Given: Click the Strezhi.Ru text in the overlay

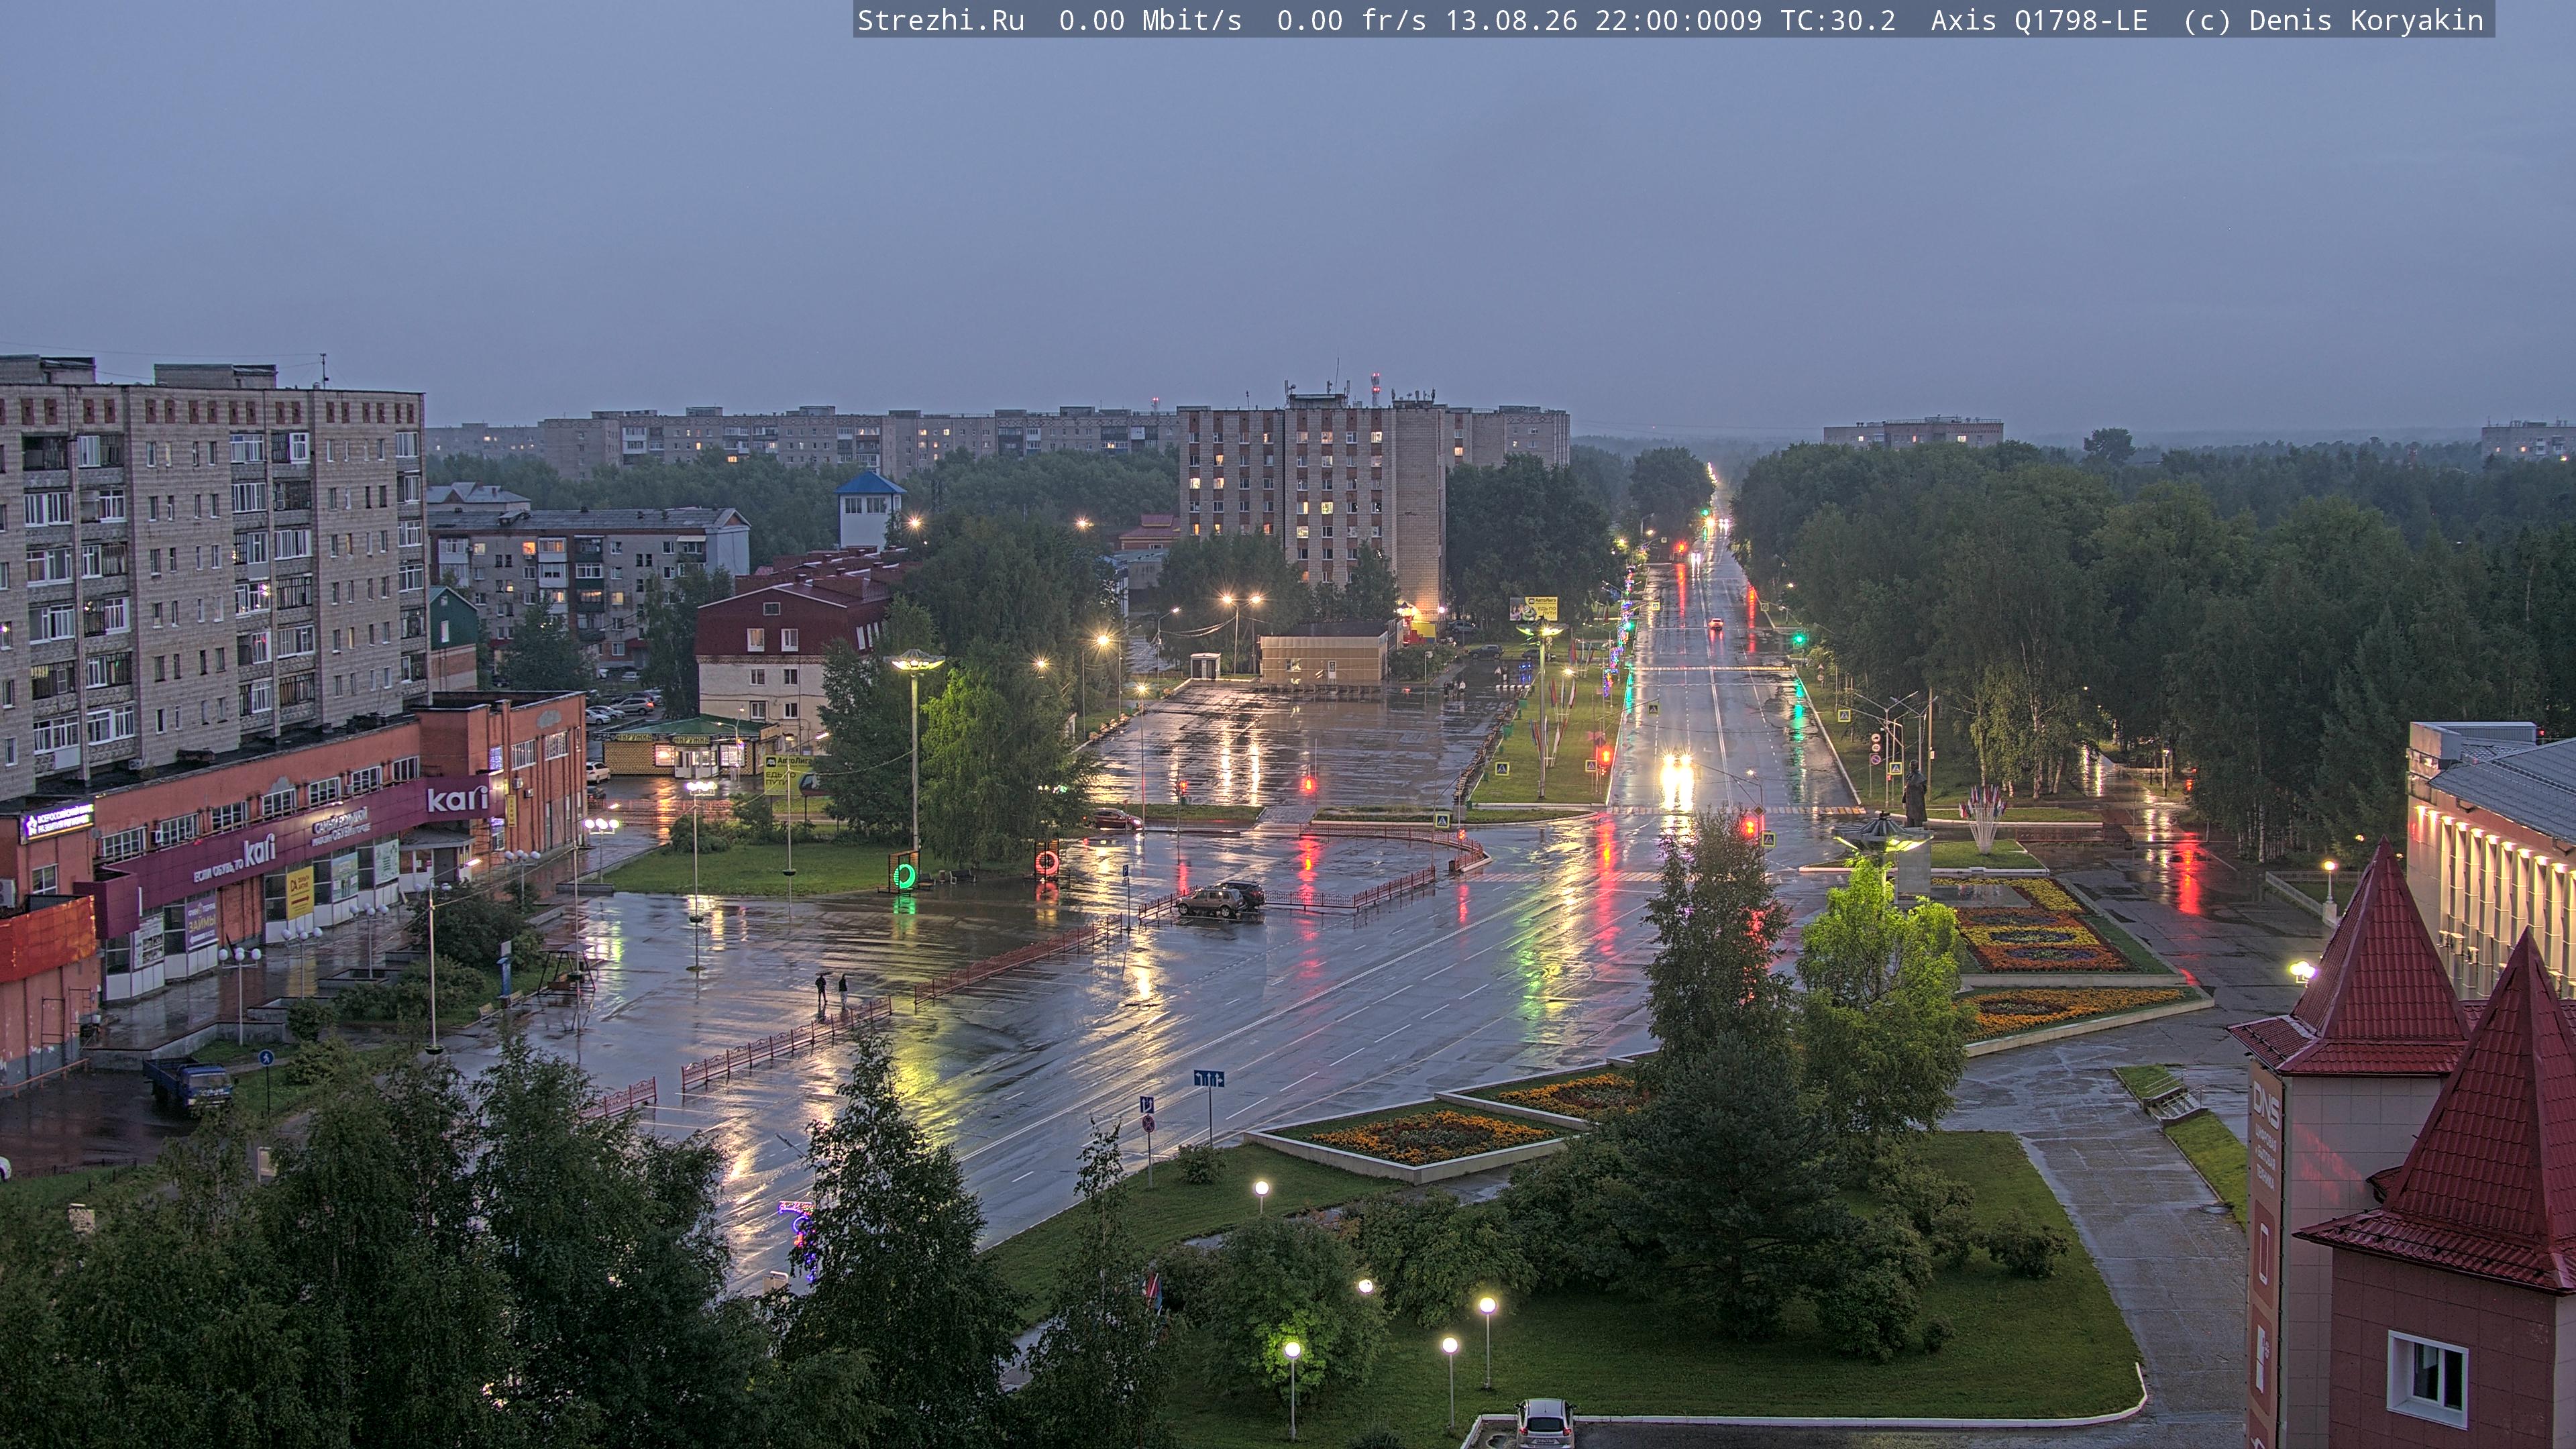Looking at the screenshot, I should [x=941, y=21].
